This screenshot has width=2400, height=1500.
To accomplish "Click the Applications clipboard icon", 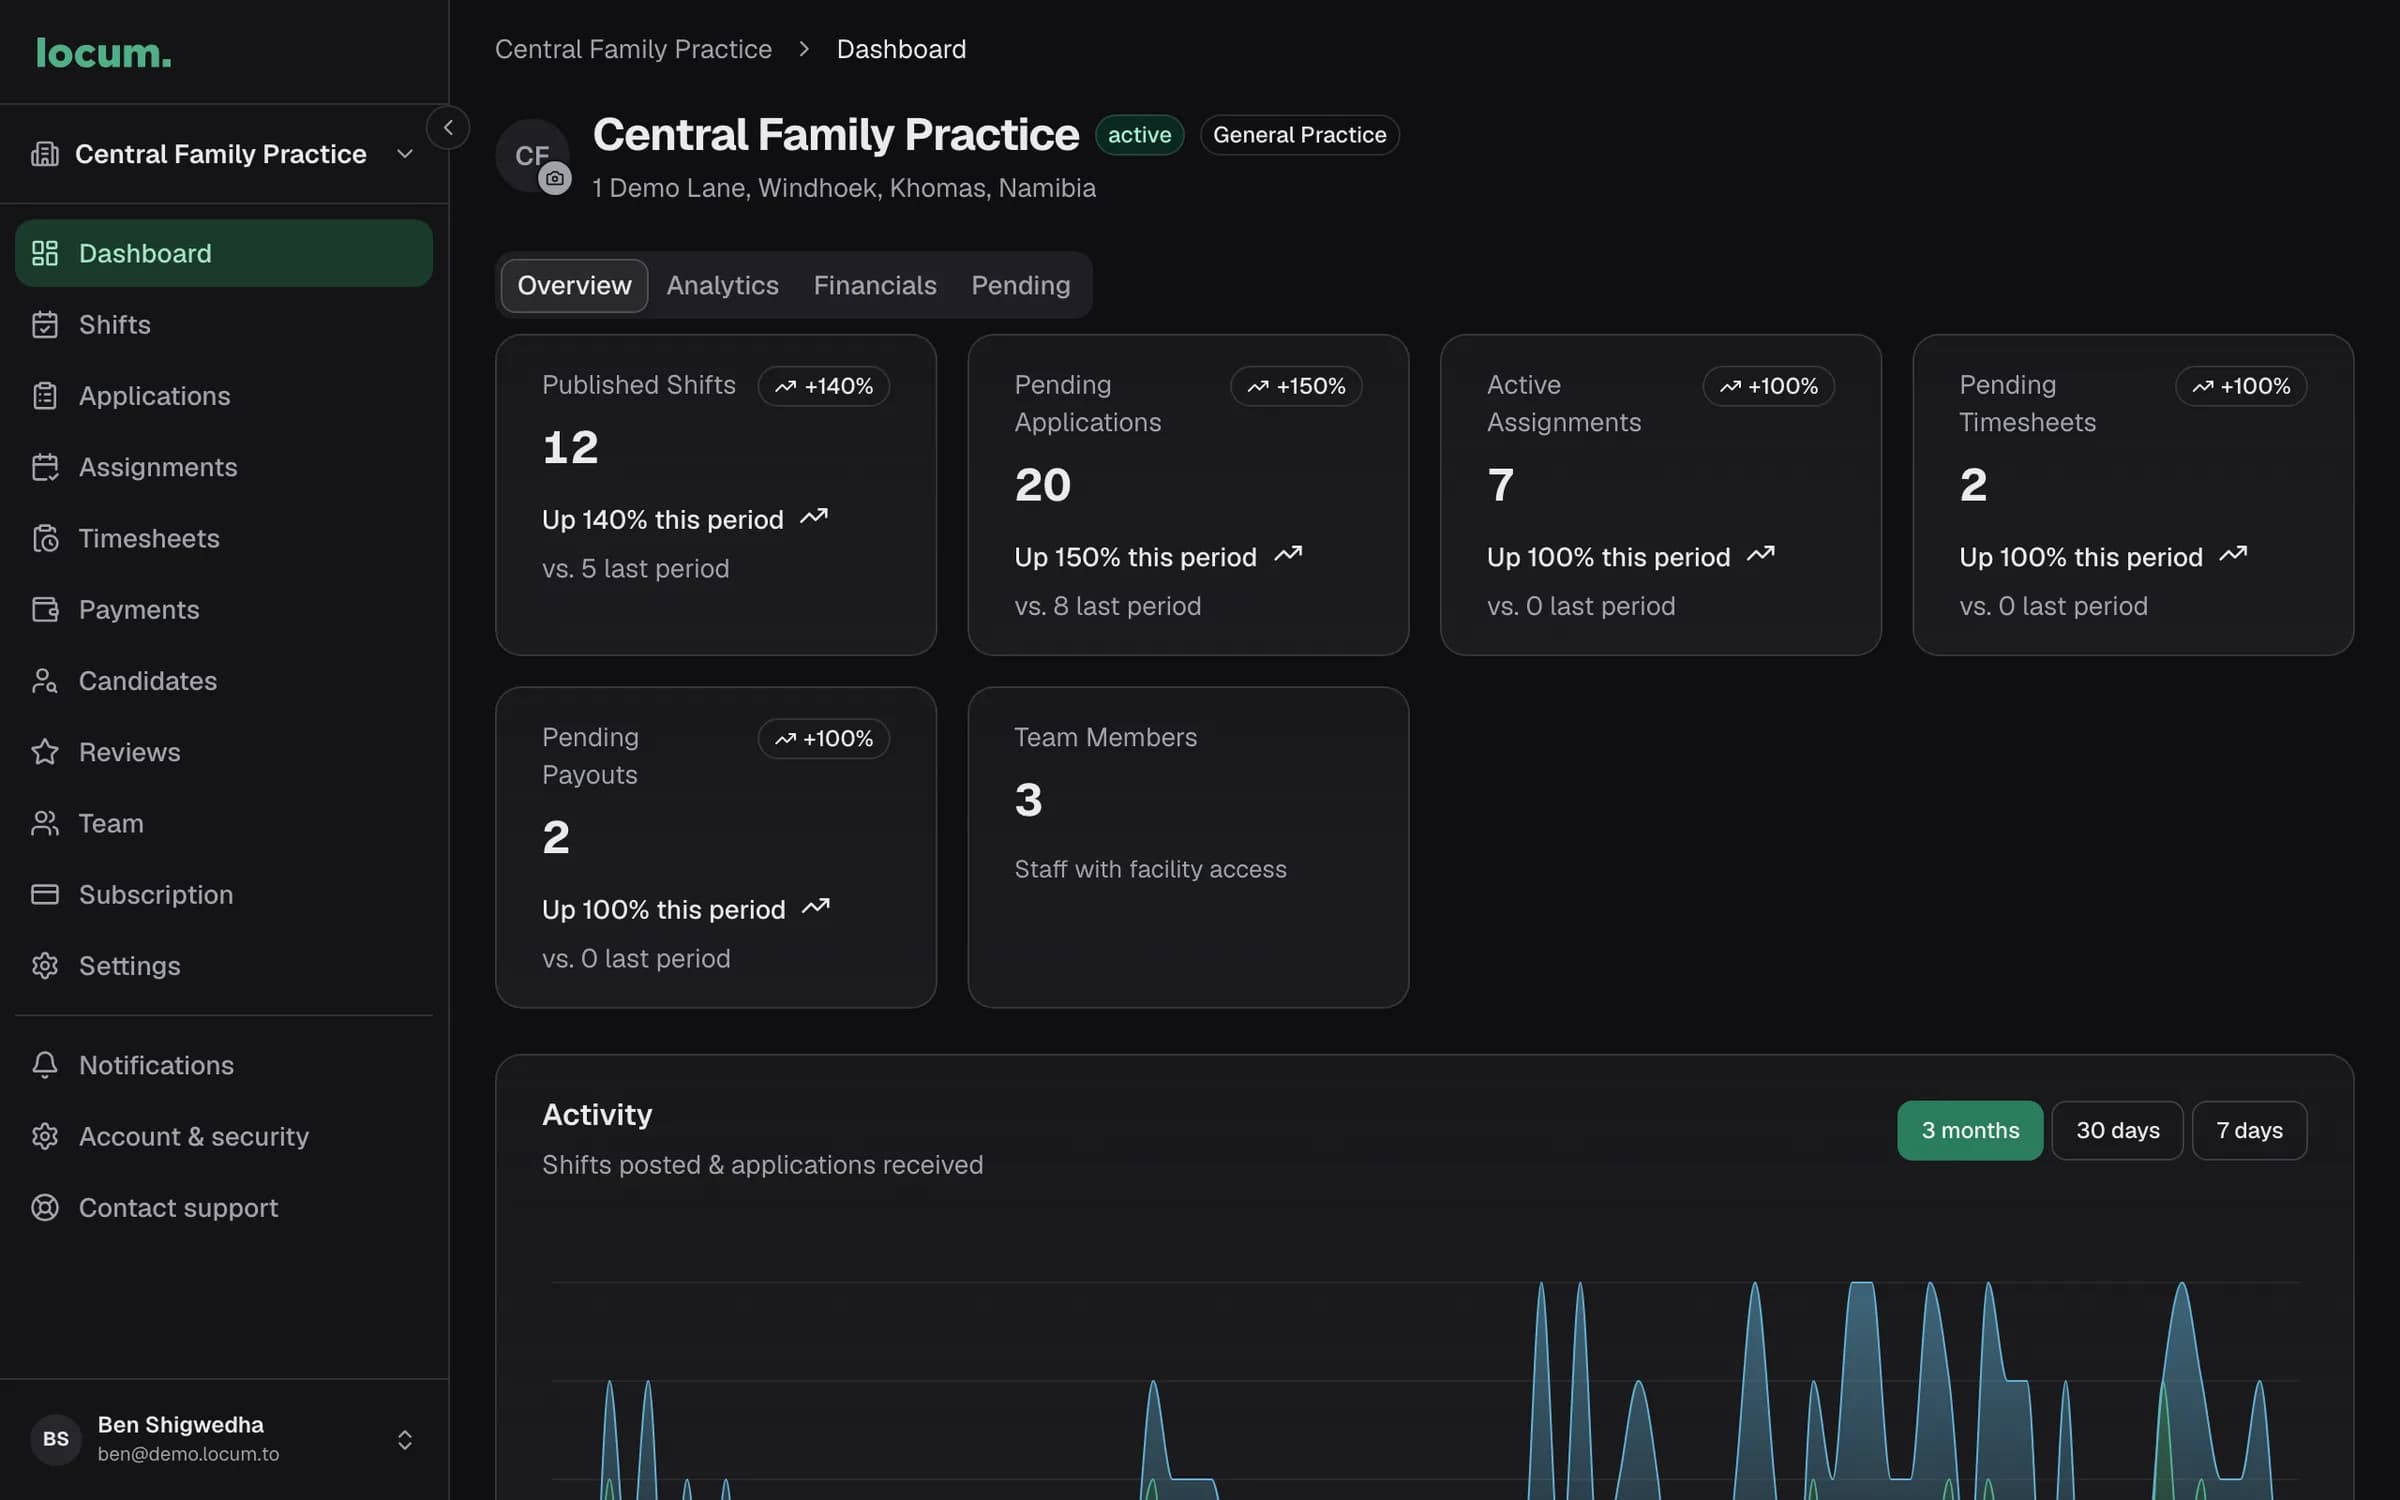I will [x=45, y=396].
